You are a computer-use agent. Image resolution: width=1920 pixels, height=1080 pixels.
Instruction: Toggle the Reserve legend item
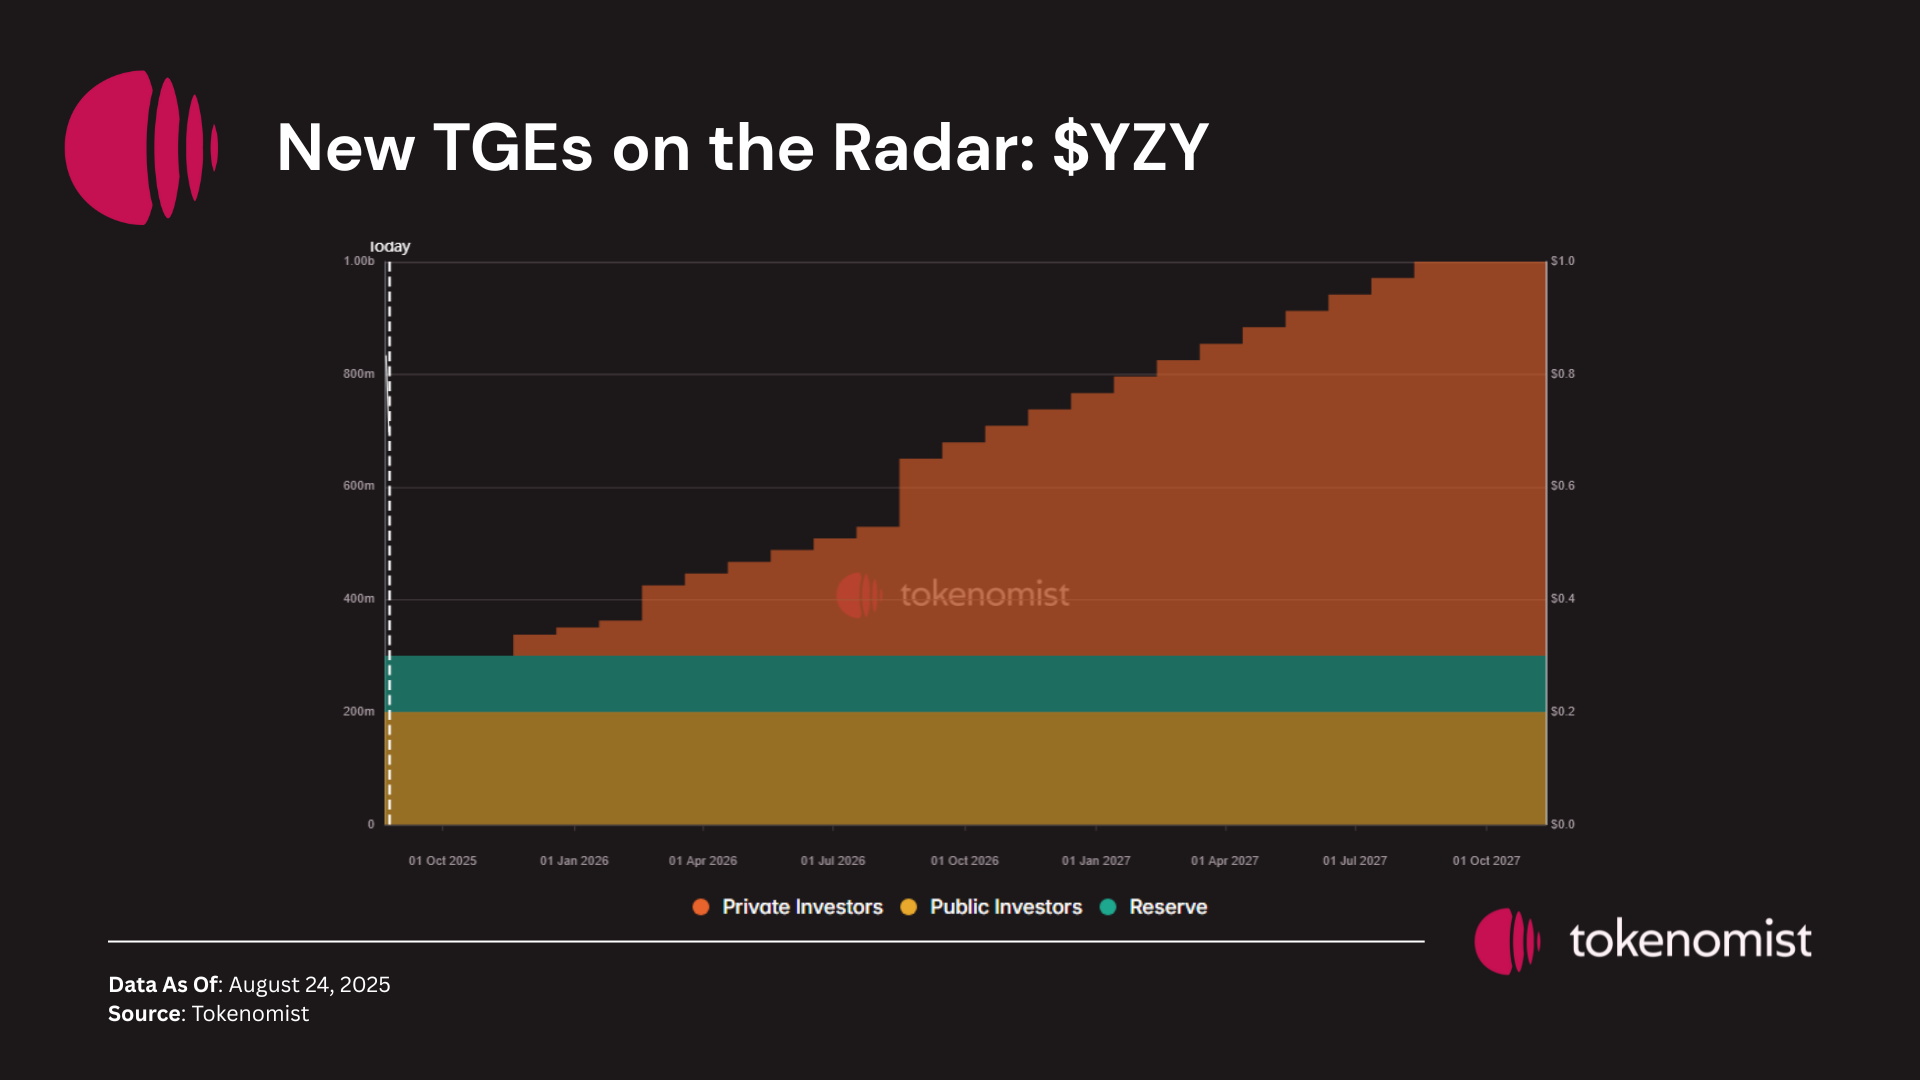tap(1167, 907)
